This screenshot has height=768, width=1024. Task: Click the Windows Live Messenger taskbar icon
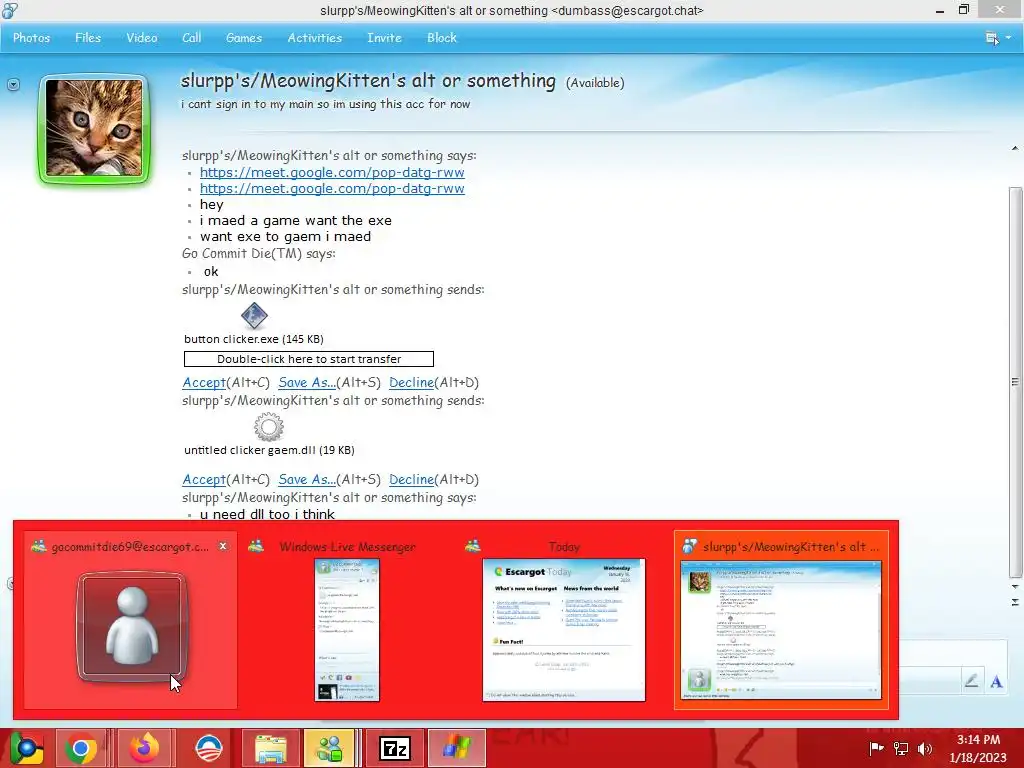(330, 748)
